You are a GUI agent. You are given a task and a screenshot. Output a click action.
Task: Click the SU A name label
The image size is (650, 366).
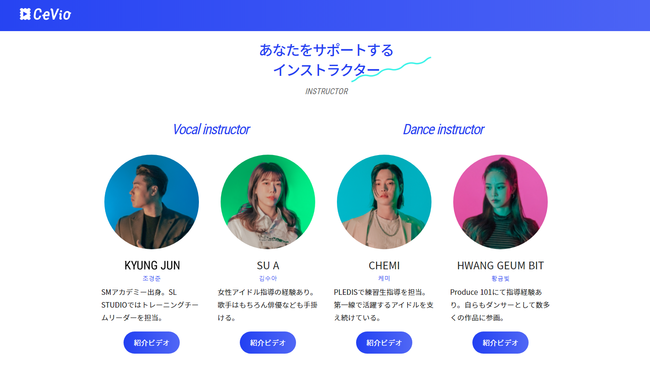pyautogui.click(x=268, y=265)
